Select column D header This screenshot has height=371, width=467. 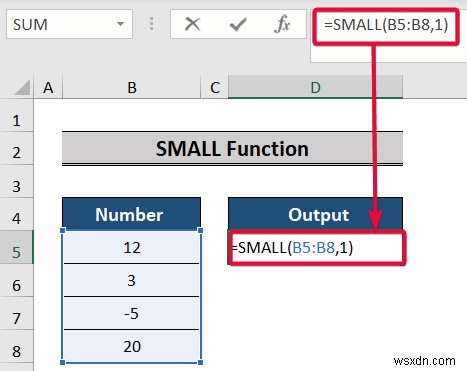coord(315,88)
